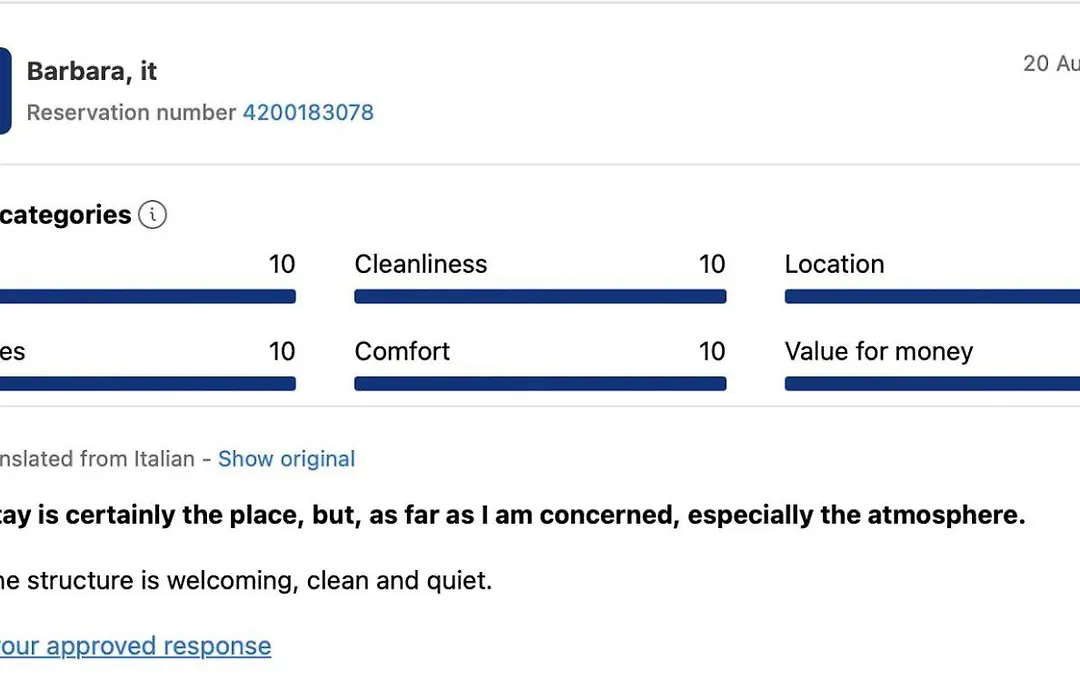Click the Cleanliness category label

click(x=421, y=265)
